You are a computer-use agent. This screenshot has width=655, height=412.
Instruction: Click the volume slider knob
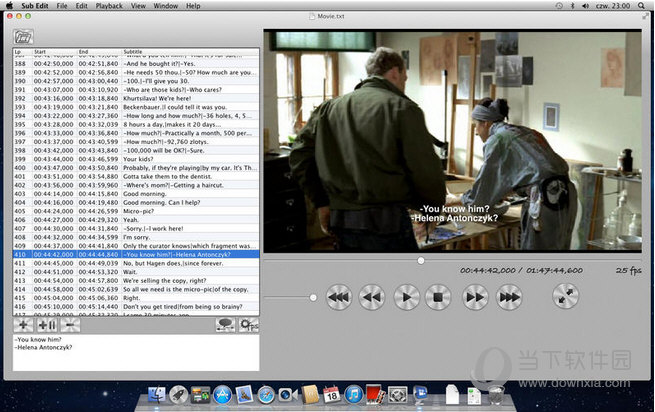[x=313, y=298]
